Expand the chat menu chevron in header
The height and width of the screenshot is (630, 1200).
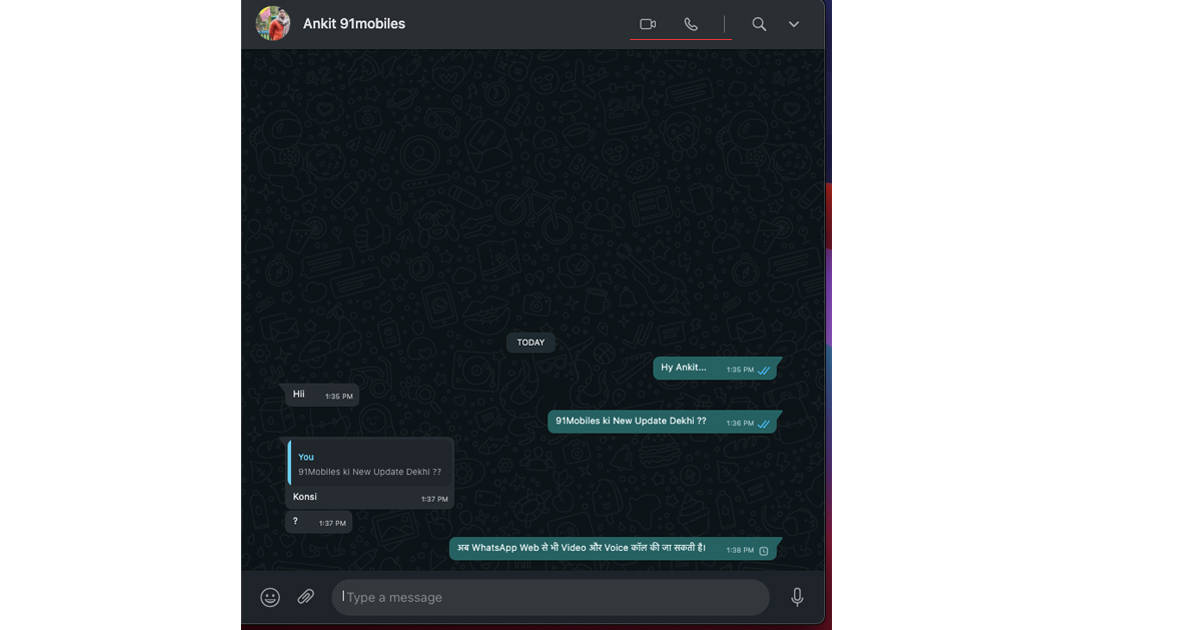point(794,24)
